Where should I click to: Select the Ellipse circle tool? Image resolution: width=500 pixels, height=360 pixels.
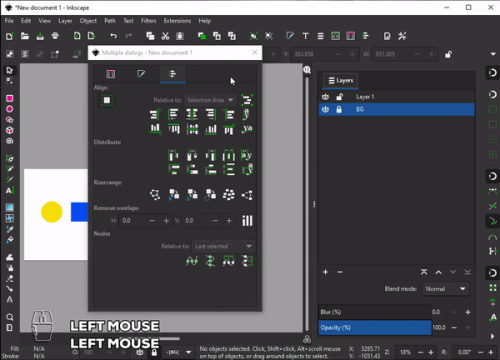(x=10, y=109)
